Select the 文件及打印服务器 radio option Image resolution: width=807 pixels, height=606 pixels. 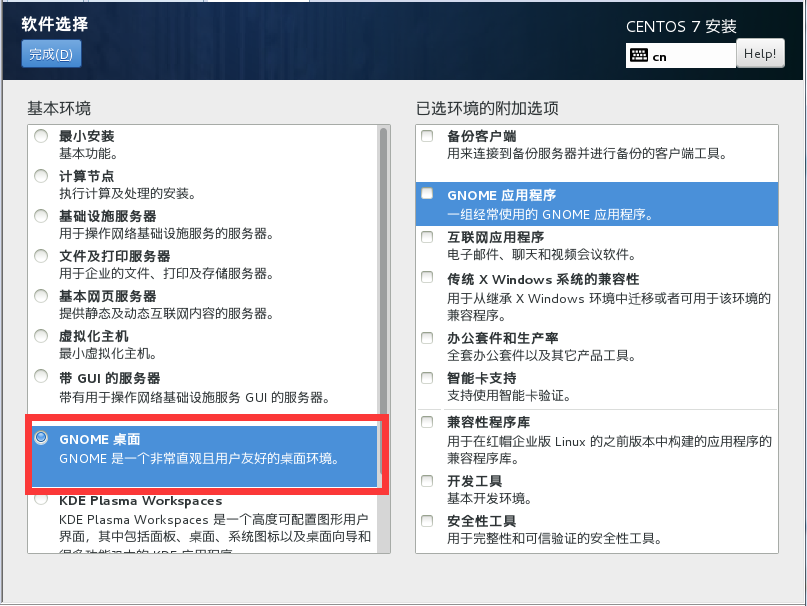(x=41, y=256)
